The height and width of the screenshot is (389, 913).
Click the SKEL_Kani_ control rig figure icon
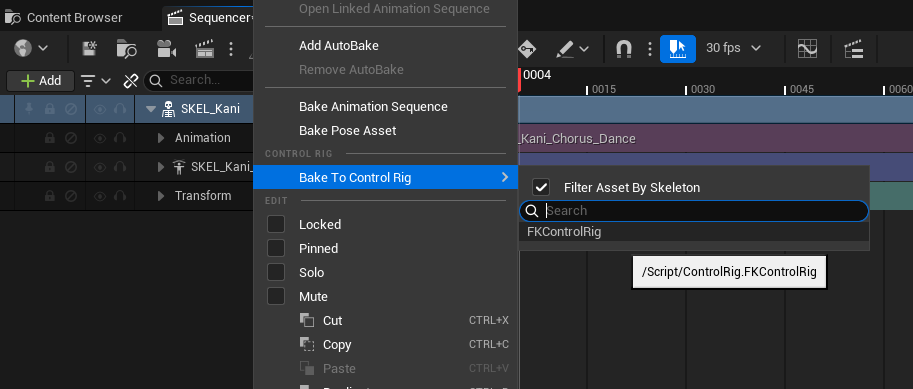coord(179,167)
